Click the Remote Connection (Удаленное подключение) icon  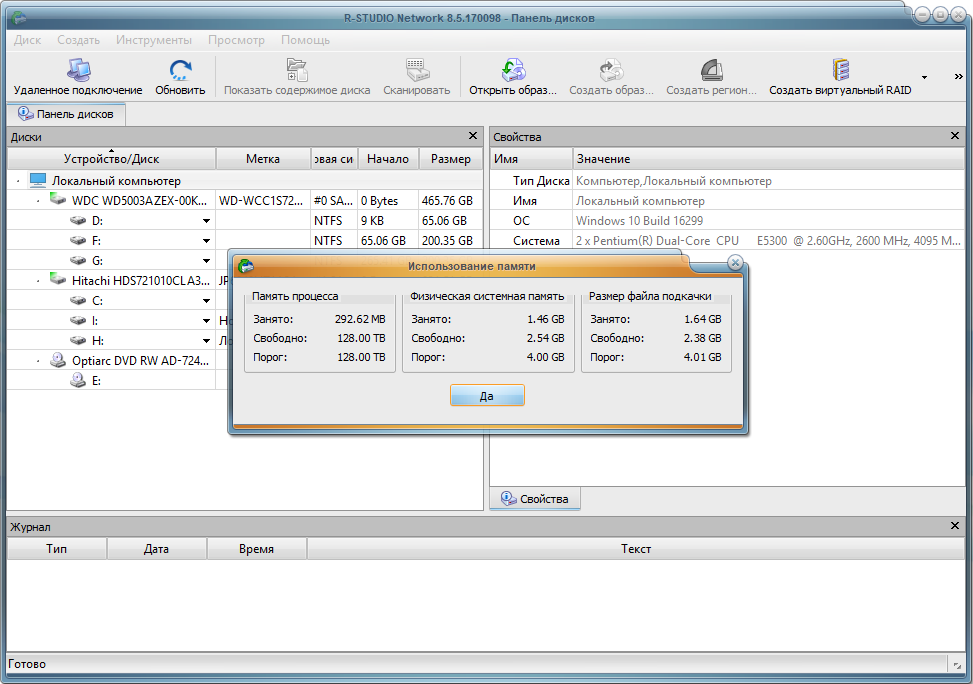click(x=79, y=70)
